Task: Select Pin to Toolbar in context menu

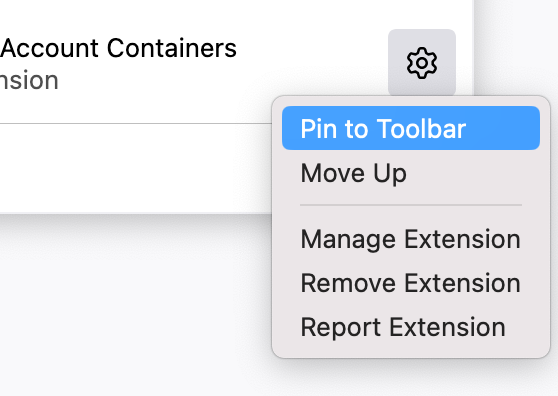Action: click(x=411, y=128)
